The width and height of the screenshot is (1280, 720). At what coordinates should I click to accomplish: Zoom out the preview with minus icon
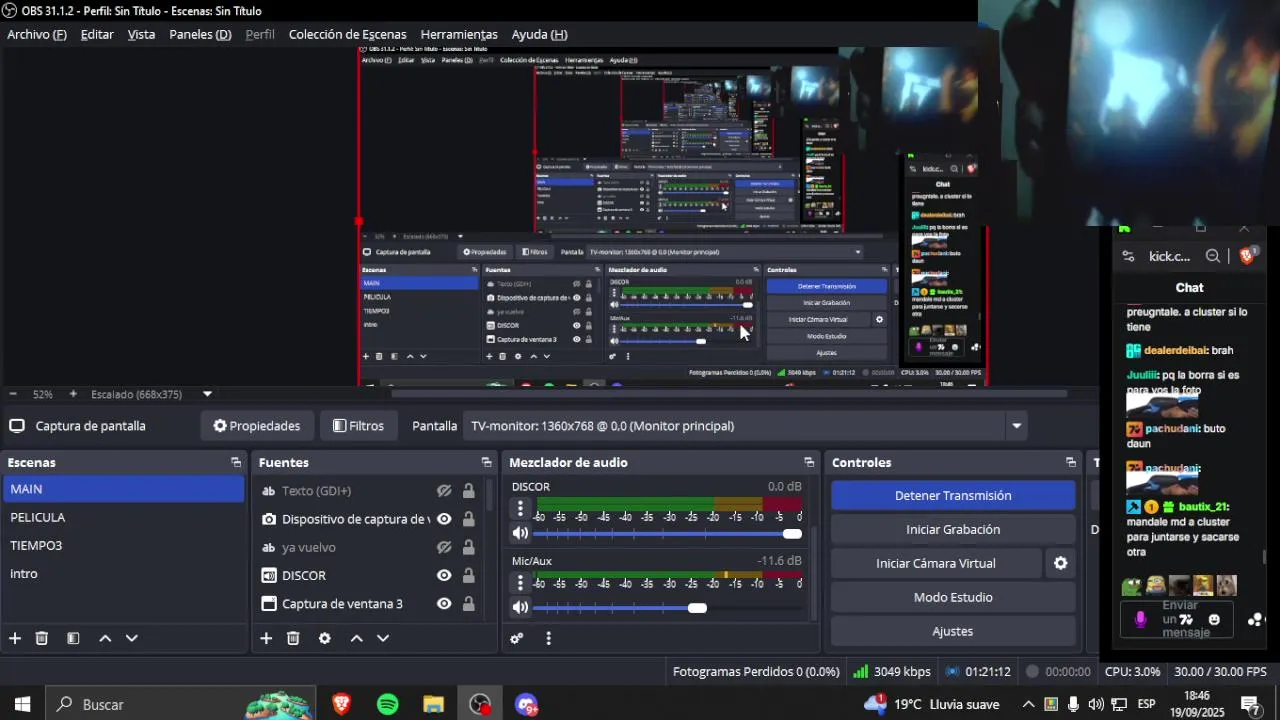click(13, 394)
